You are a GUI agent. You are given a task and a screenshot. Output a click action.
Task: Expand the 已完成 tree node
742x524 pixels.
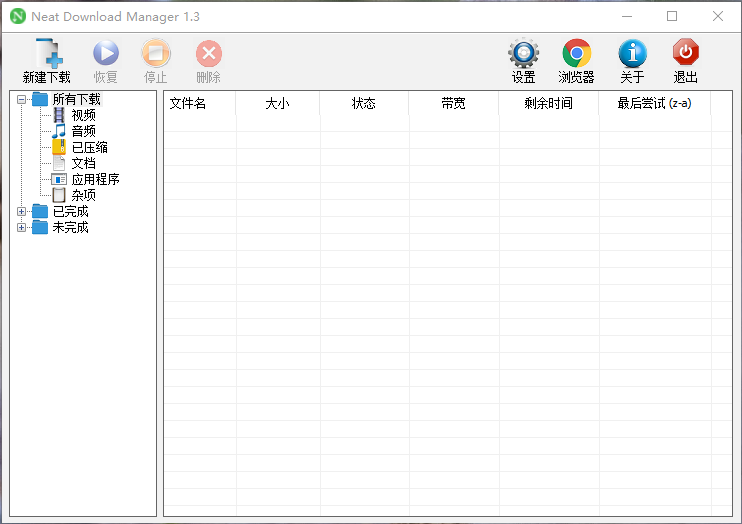coord(21,212)
